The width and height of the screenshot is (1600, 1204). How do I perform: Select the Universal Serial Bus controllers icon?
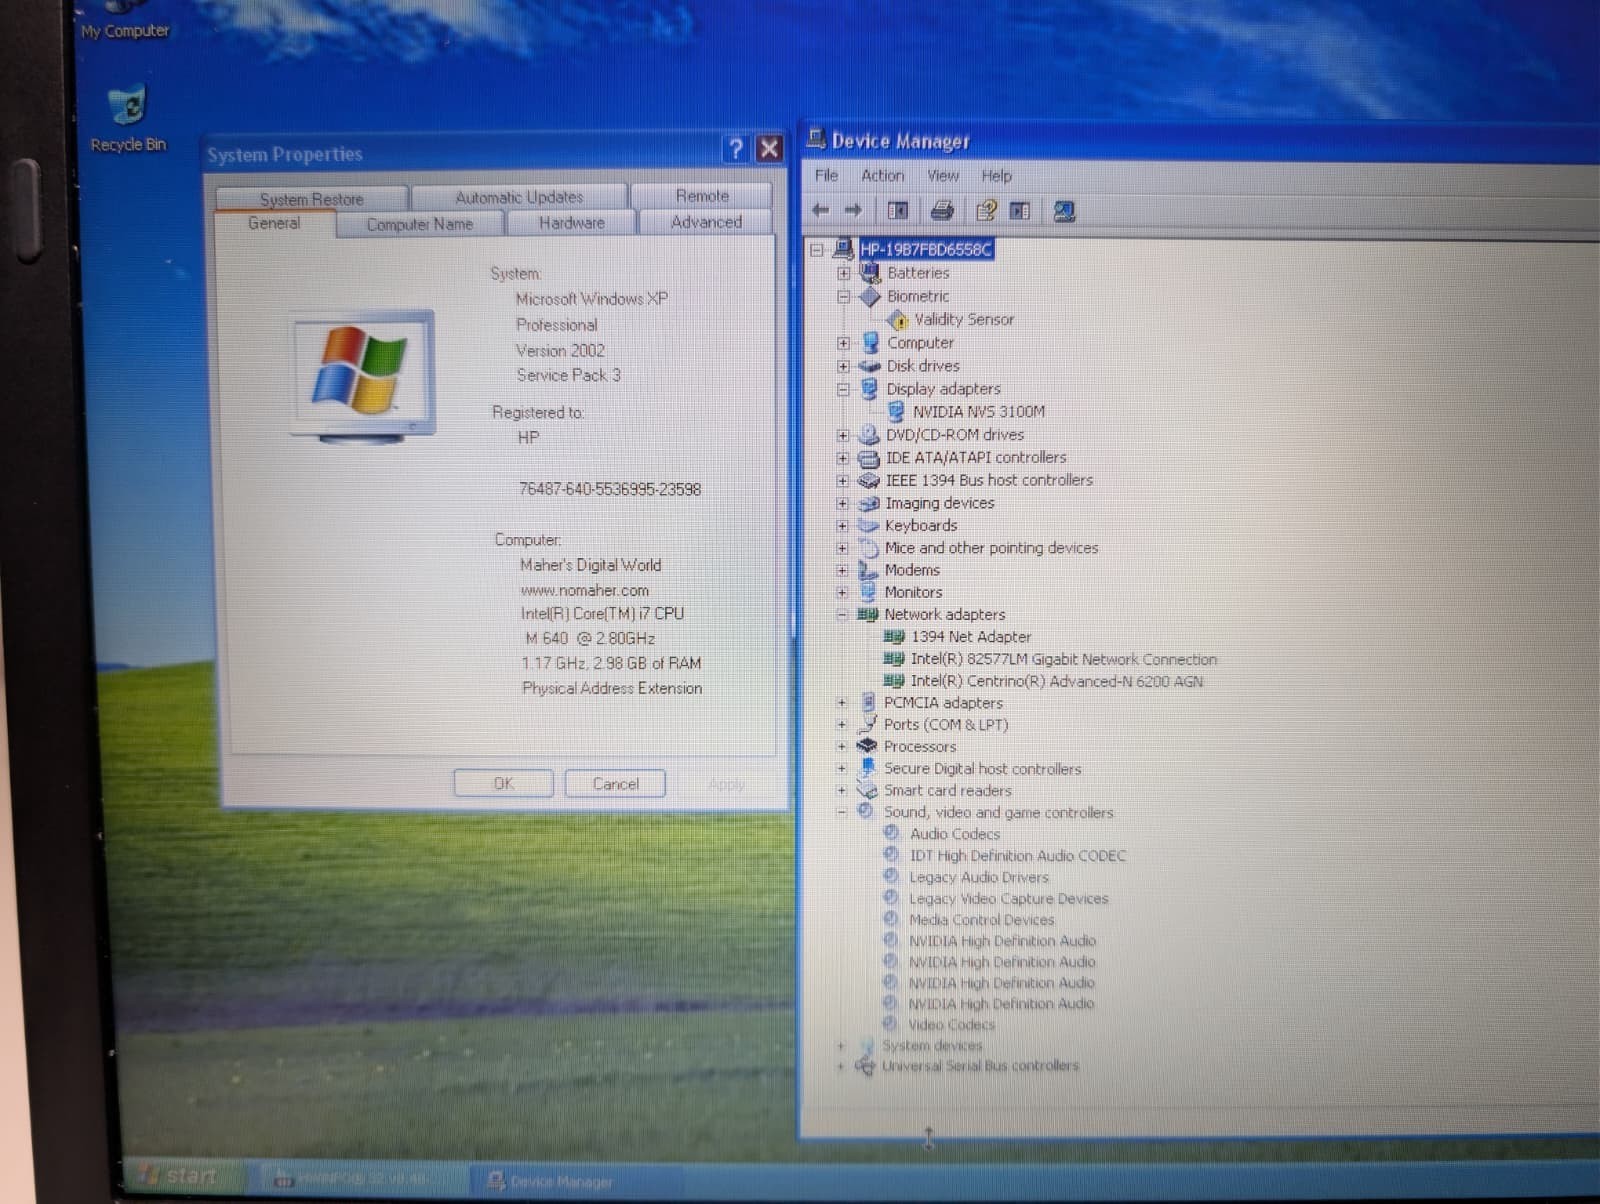tap(866, 1066)
